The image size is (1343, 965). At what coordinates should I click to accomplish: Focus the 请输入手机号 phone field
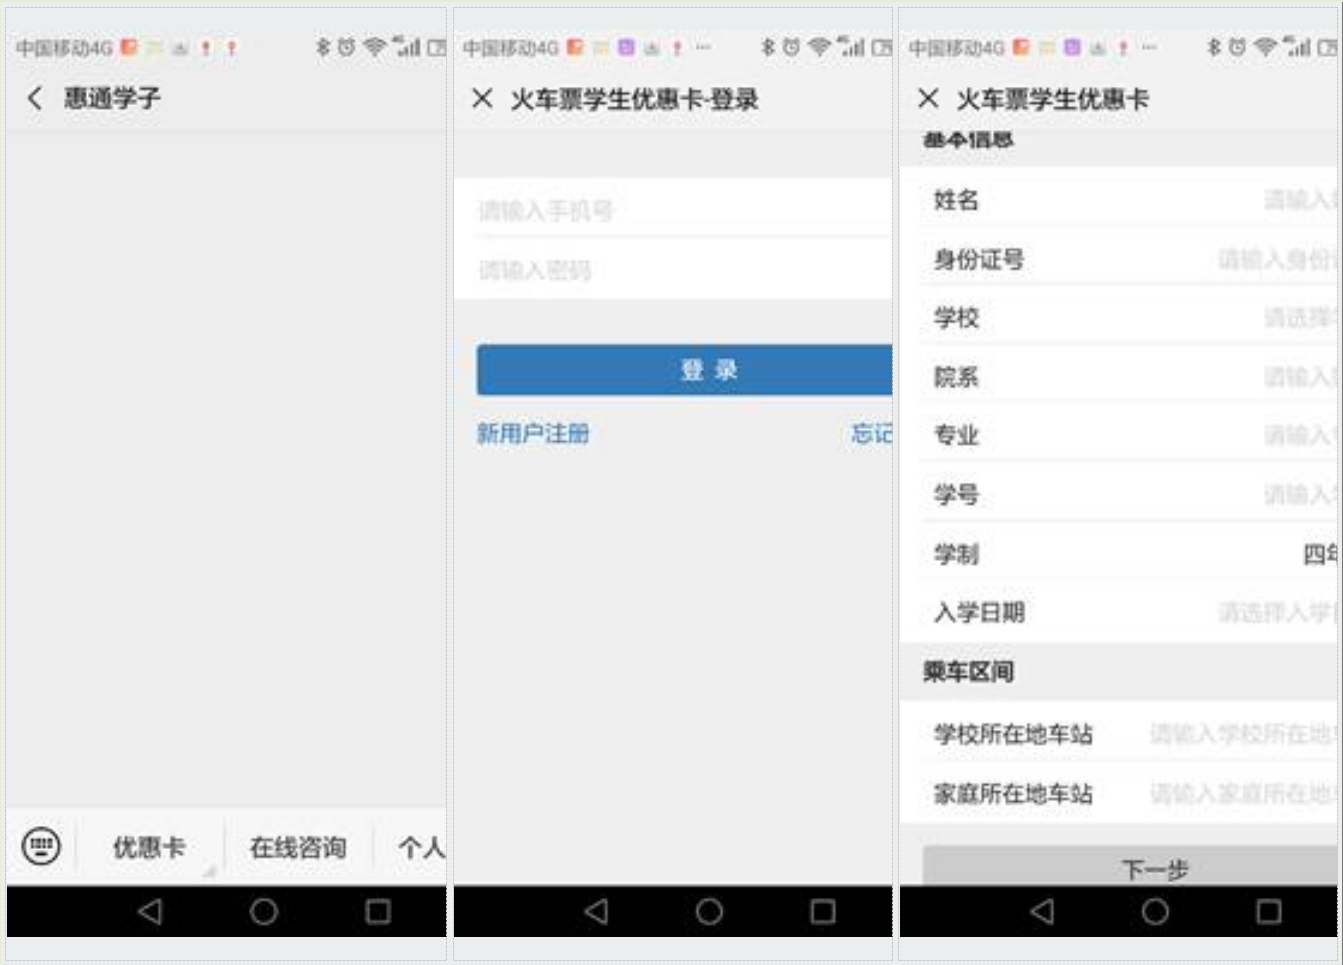[680, 210]
